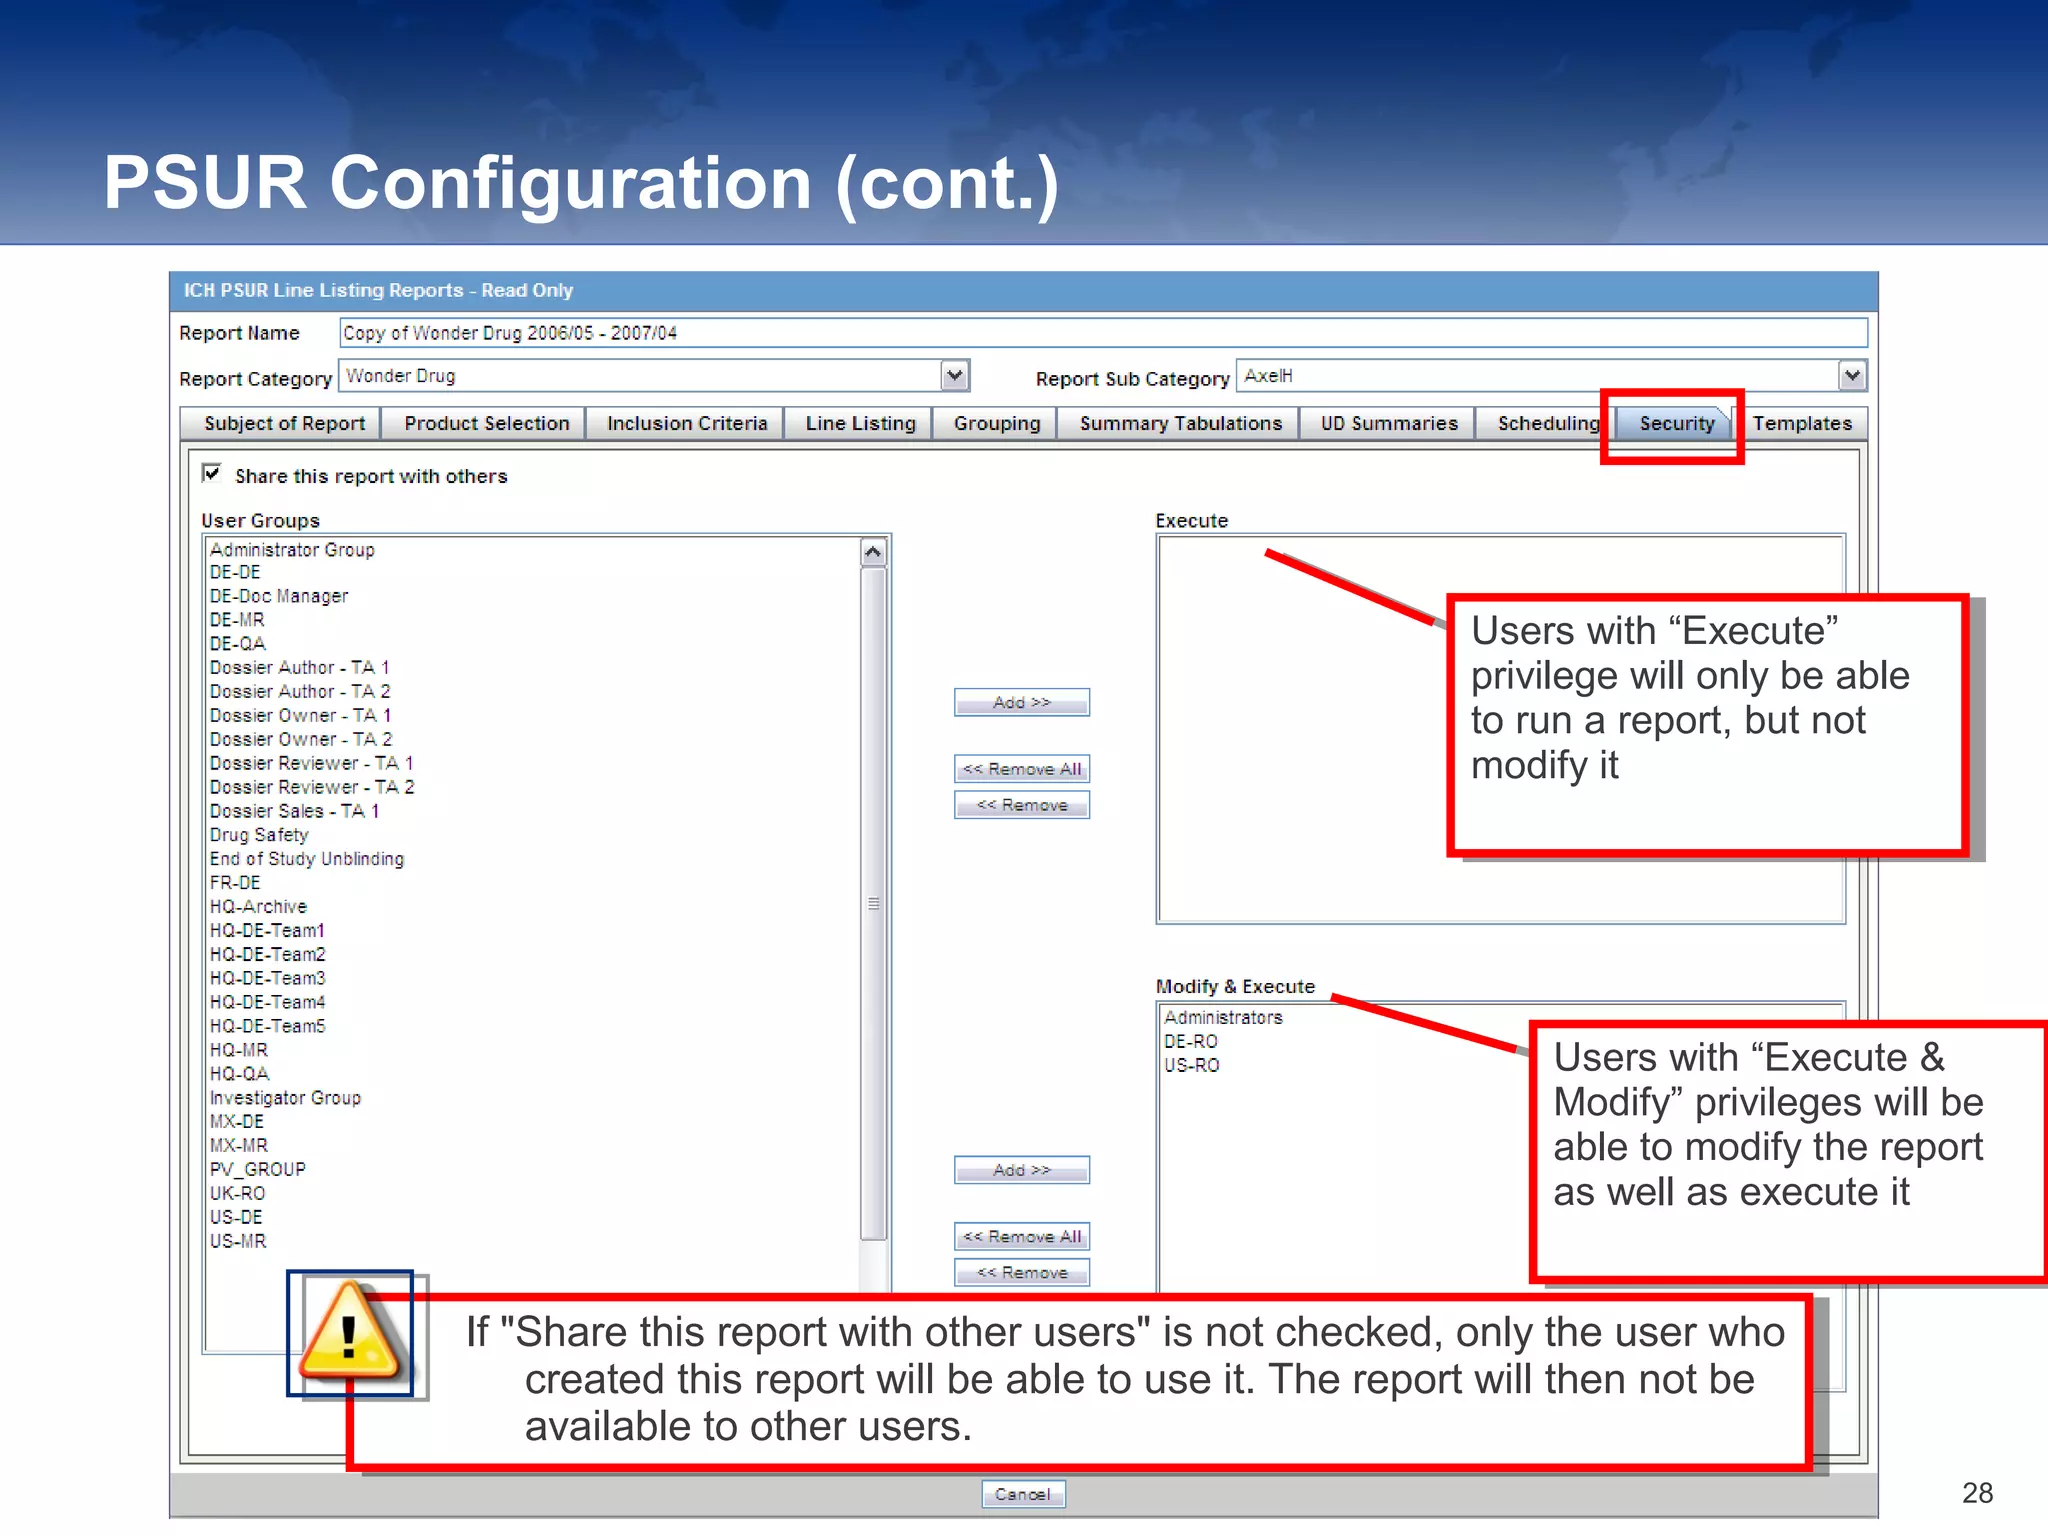Select HQ-DE-Team5 user group
Screen dimensions: 2048x1536
(x=267, y=1026)
